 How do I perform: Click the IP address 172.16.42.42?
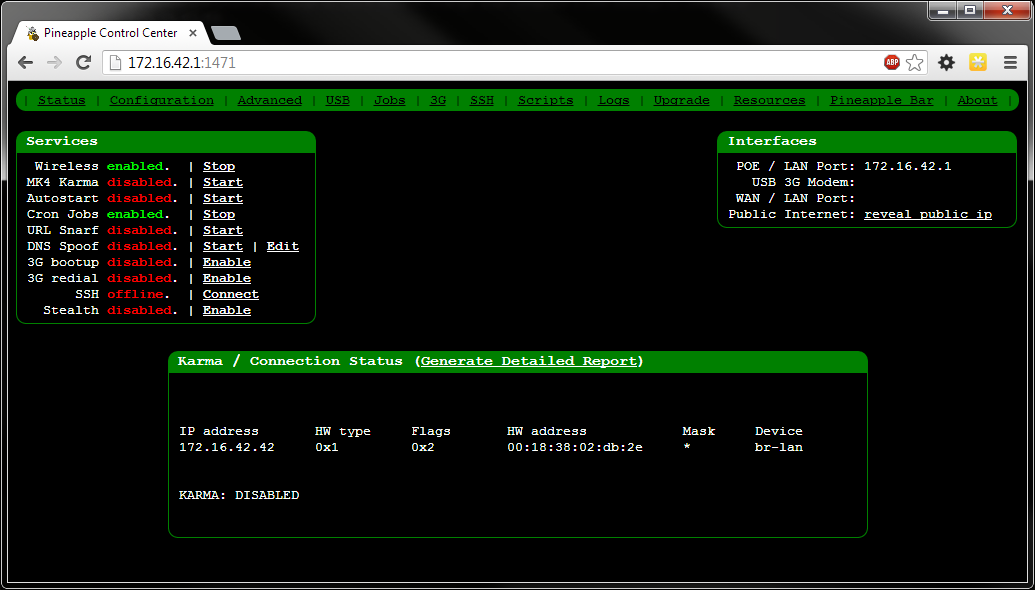point(226,447)
